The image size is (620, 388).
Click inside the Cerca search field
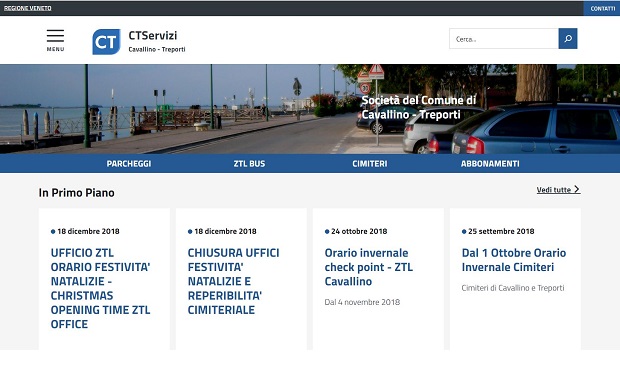504,38
